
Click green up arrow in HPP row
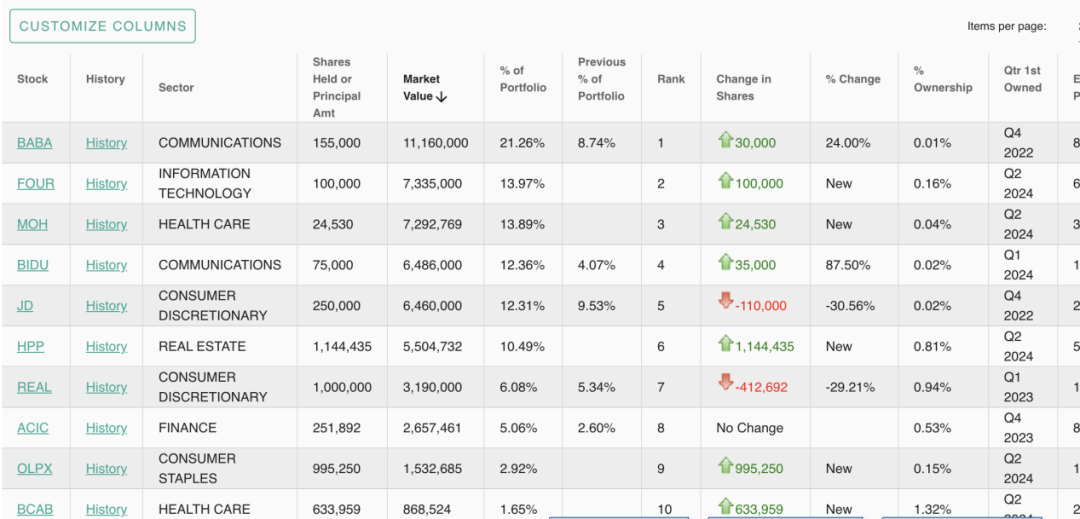(x=725, y=343)
